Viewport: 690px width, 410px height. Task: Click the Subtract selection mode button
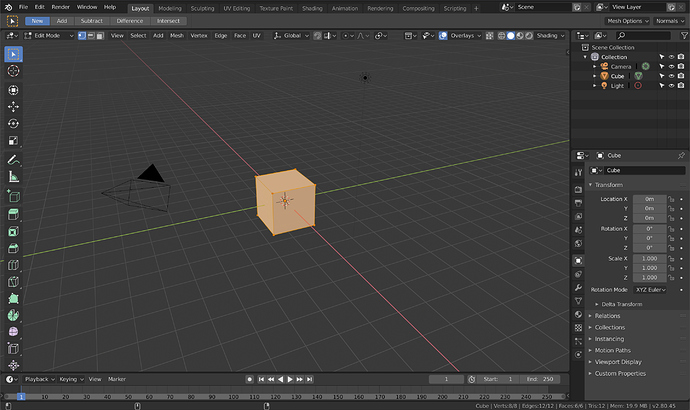92,21
